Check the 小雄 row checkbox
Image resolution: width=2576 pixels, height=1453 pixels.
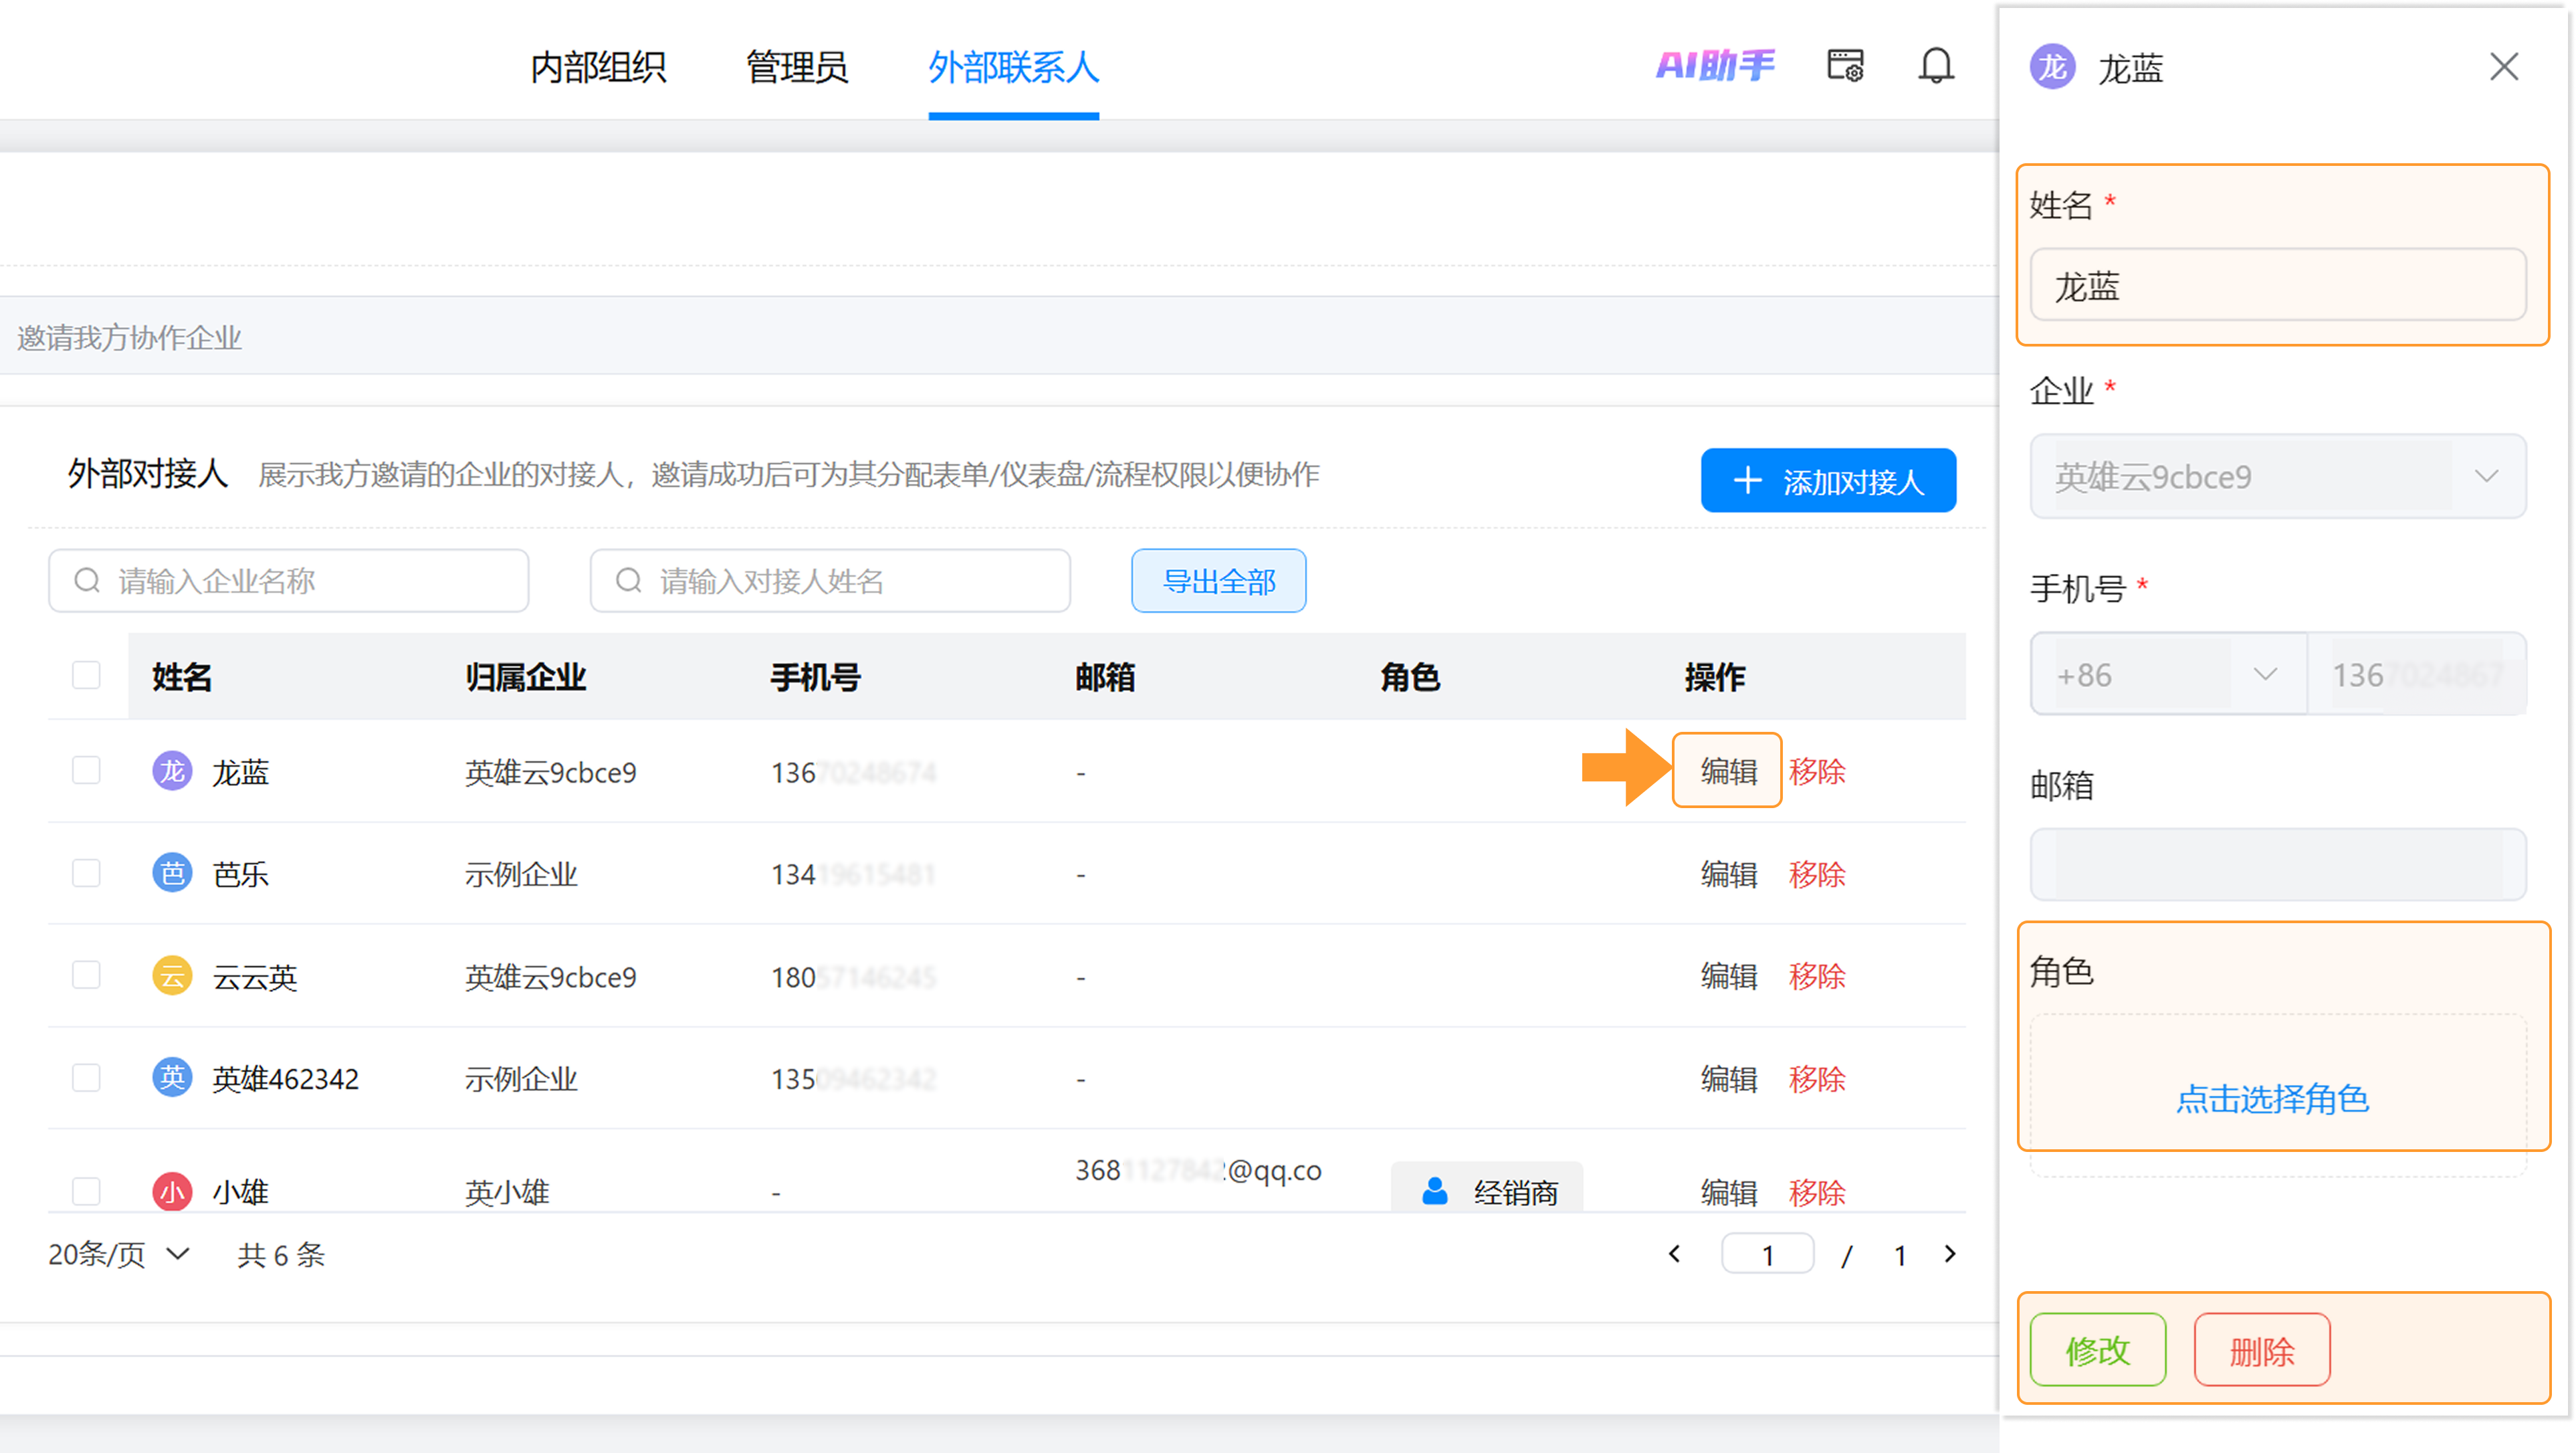tap(87, 1191)
